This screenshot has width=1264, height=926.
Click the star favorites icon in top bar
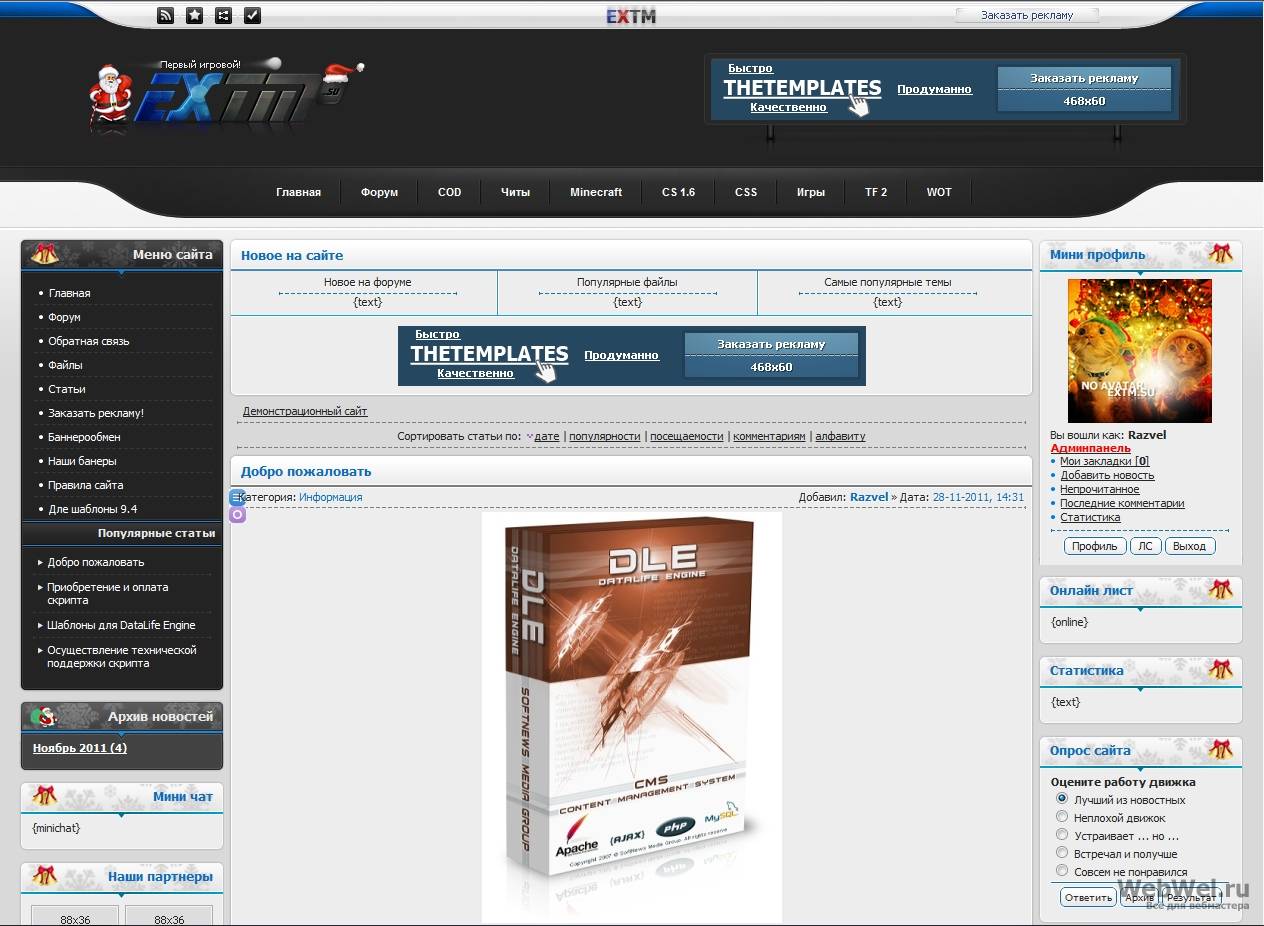pos(194,15)
